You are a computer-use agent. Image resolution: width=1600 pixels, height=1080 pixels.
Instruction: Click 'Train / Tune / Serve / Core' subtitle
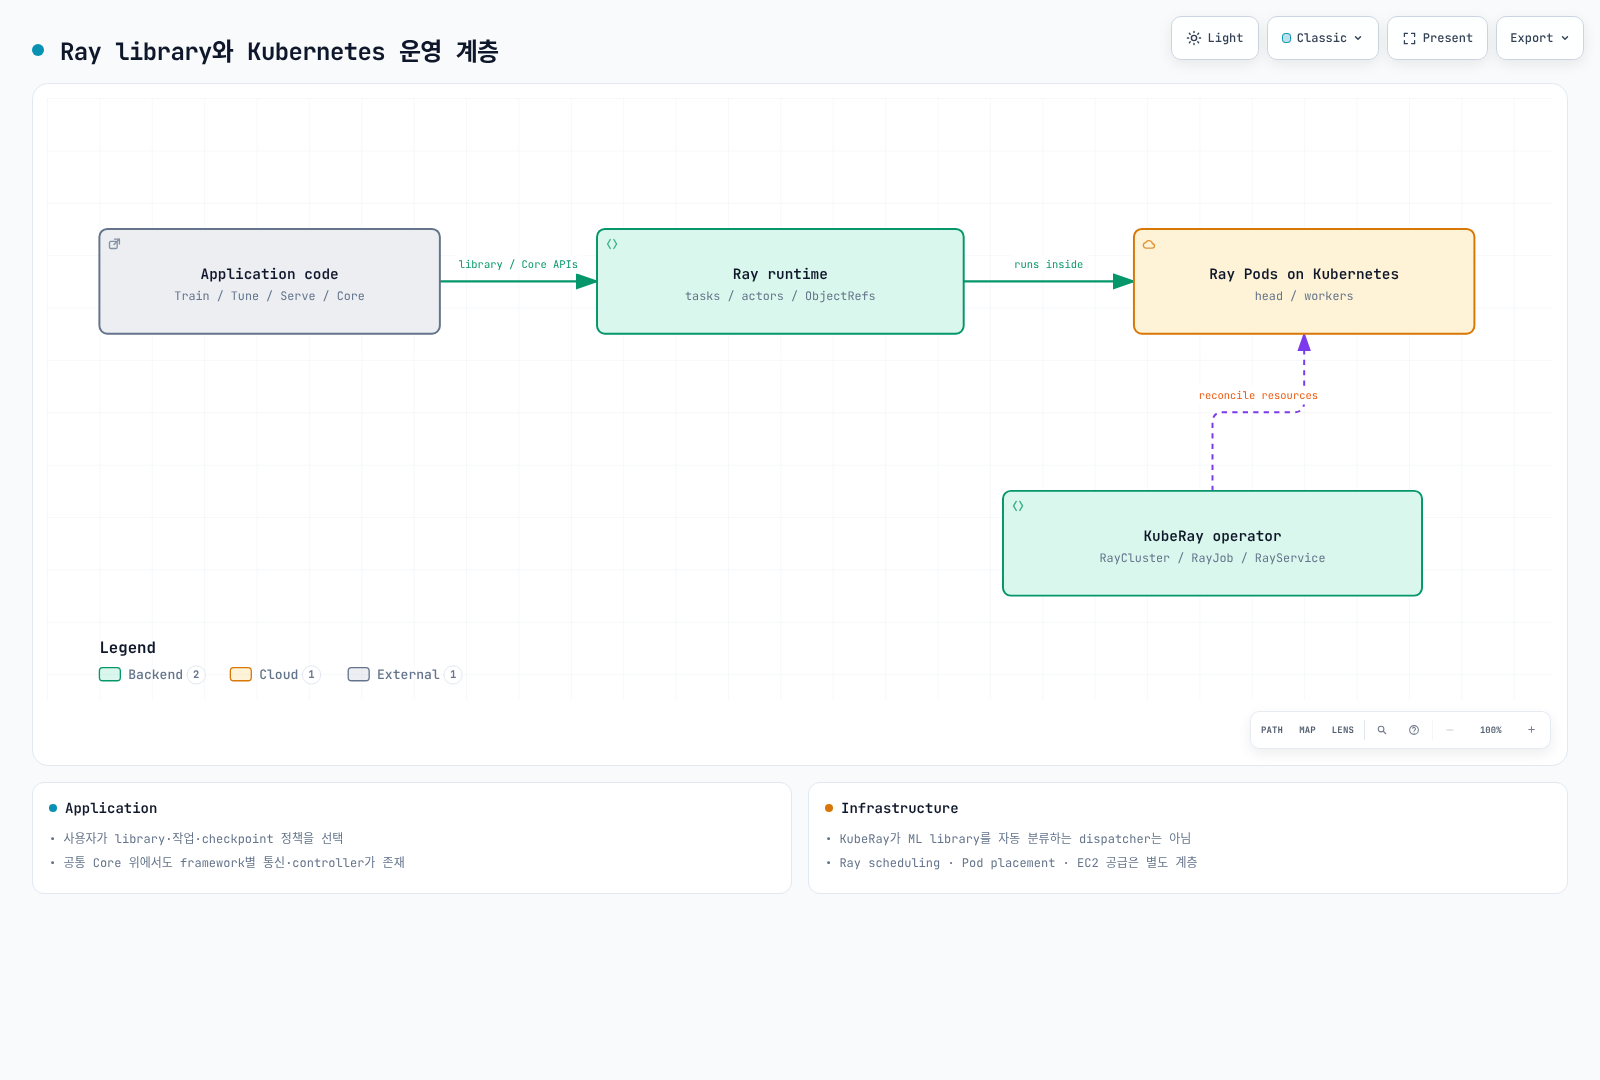pos(269,296)
